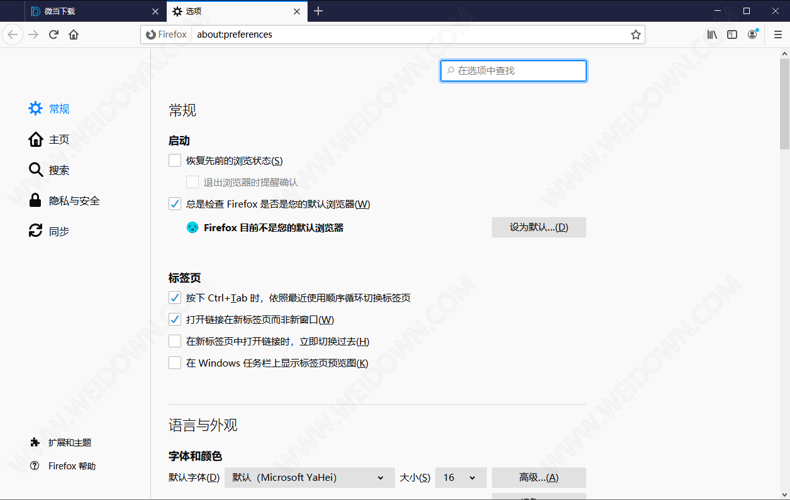Click the 主页 house icon in the sidebar
Viewport: 790px width, 500px height.
click(35, 139)
